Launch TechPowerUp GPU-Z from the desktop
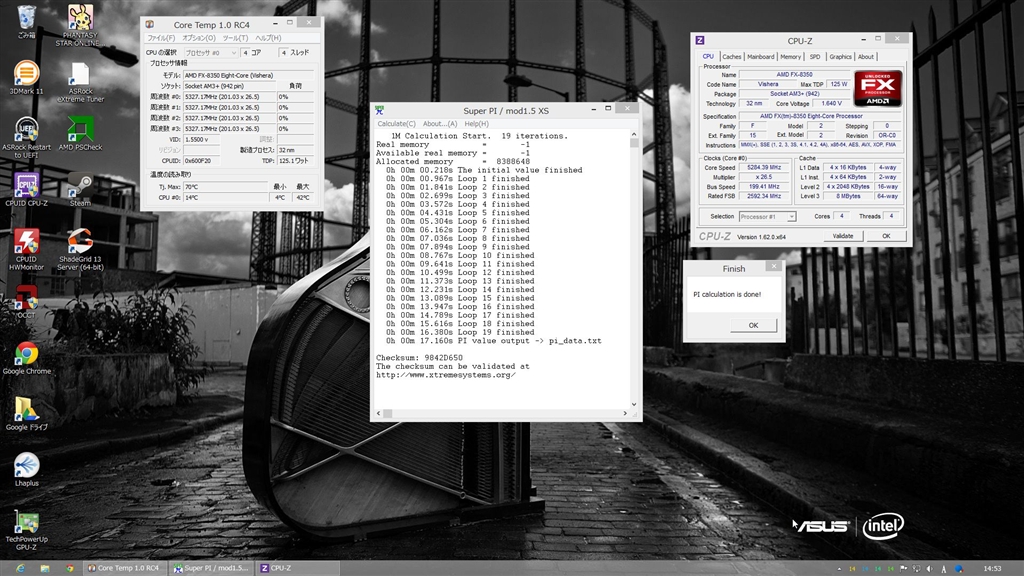Image resolution: width=1024 pixels, height=576 pixels. point(26,523)
